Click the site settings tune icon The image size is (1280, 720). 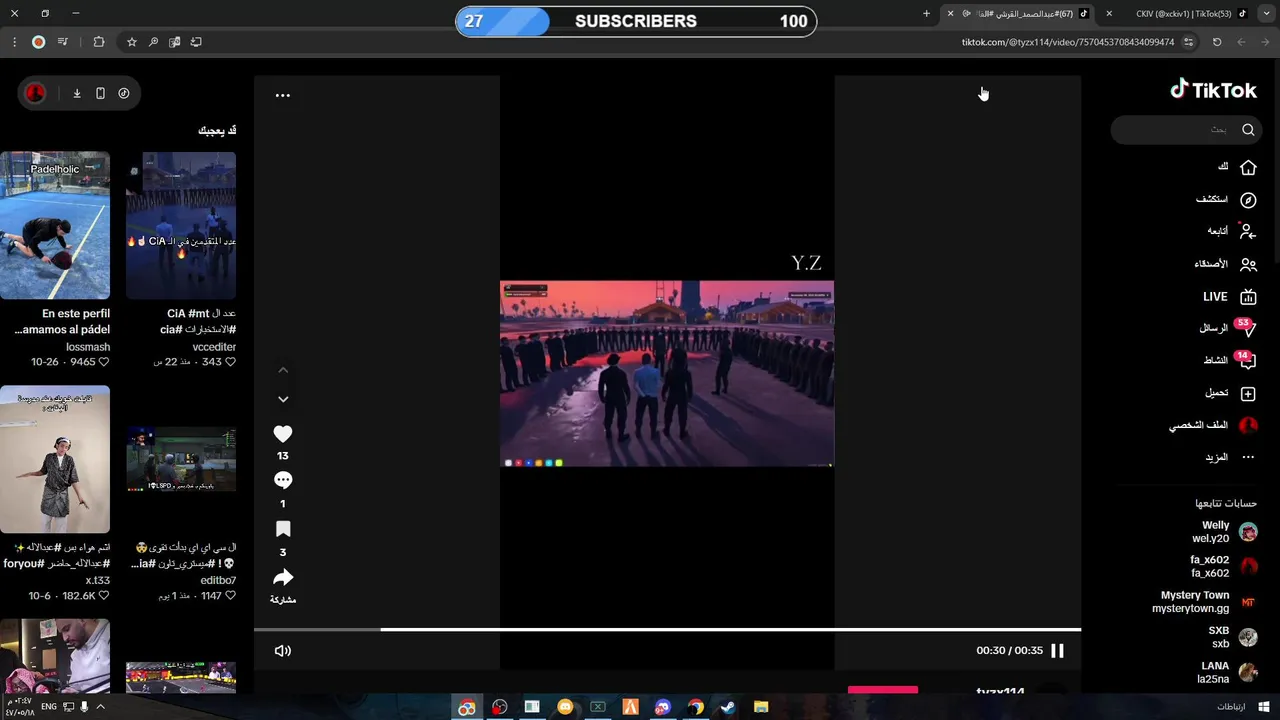1188,42
